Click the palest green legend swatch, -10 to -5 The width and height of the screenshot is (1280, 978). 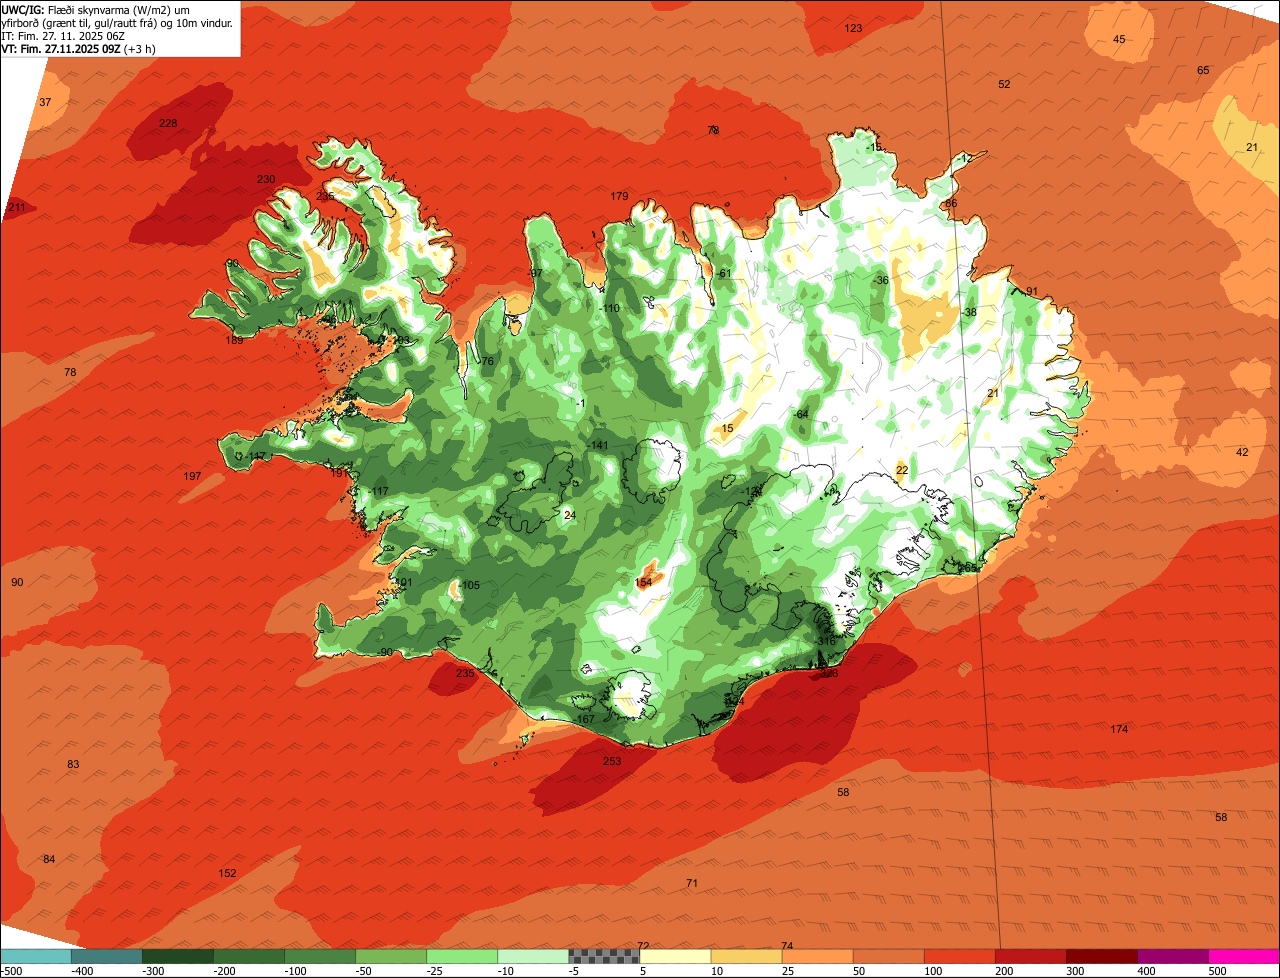[x=533, y=956]
